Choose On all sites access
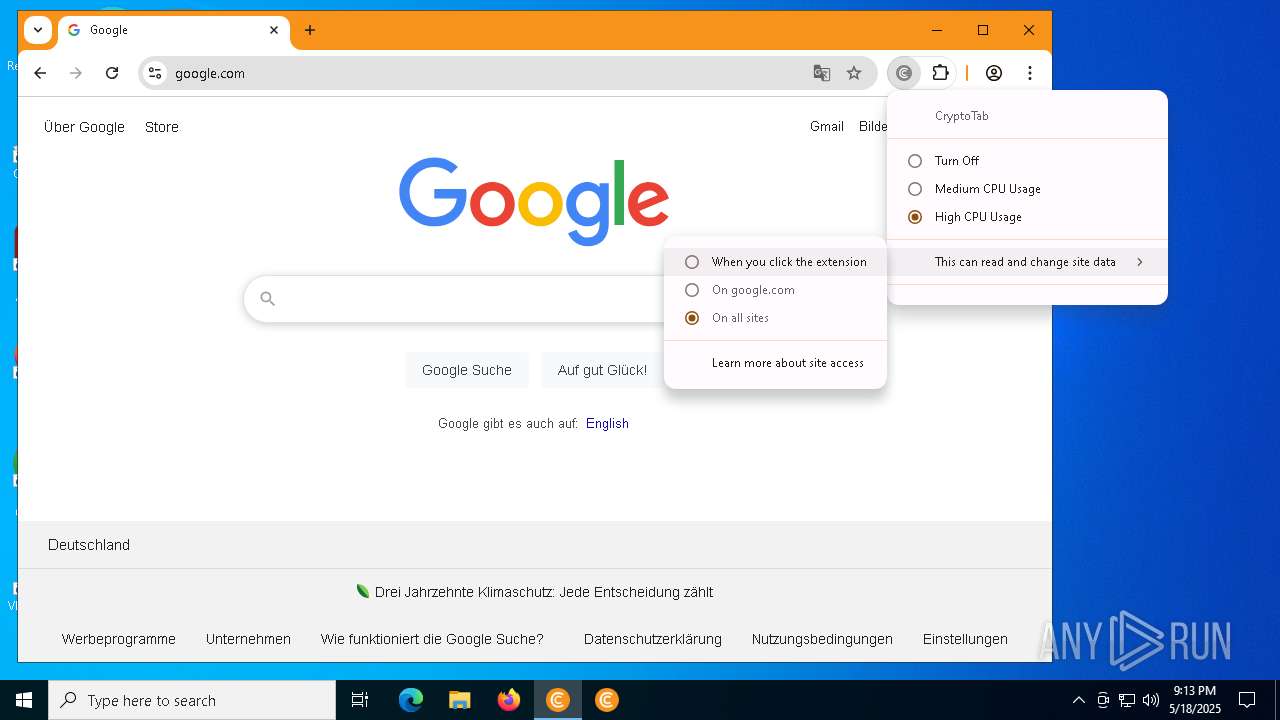 (775, 318)
